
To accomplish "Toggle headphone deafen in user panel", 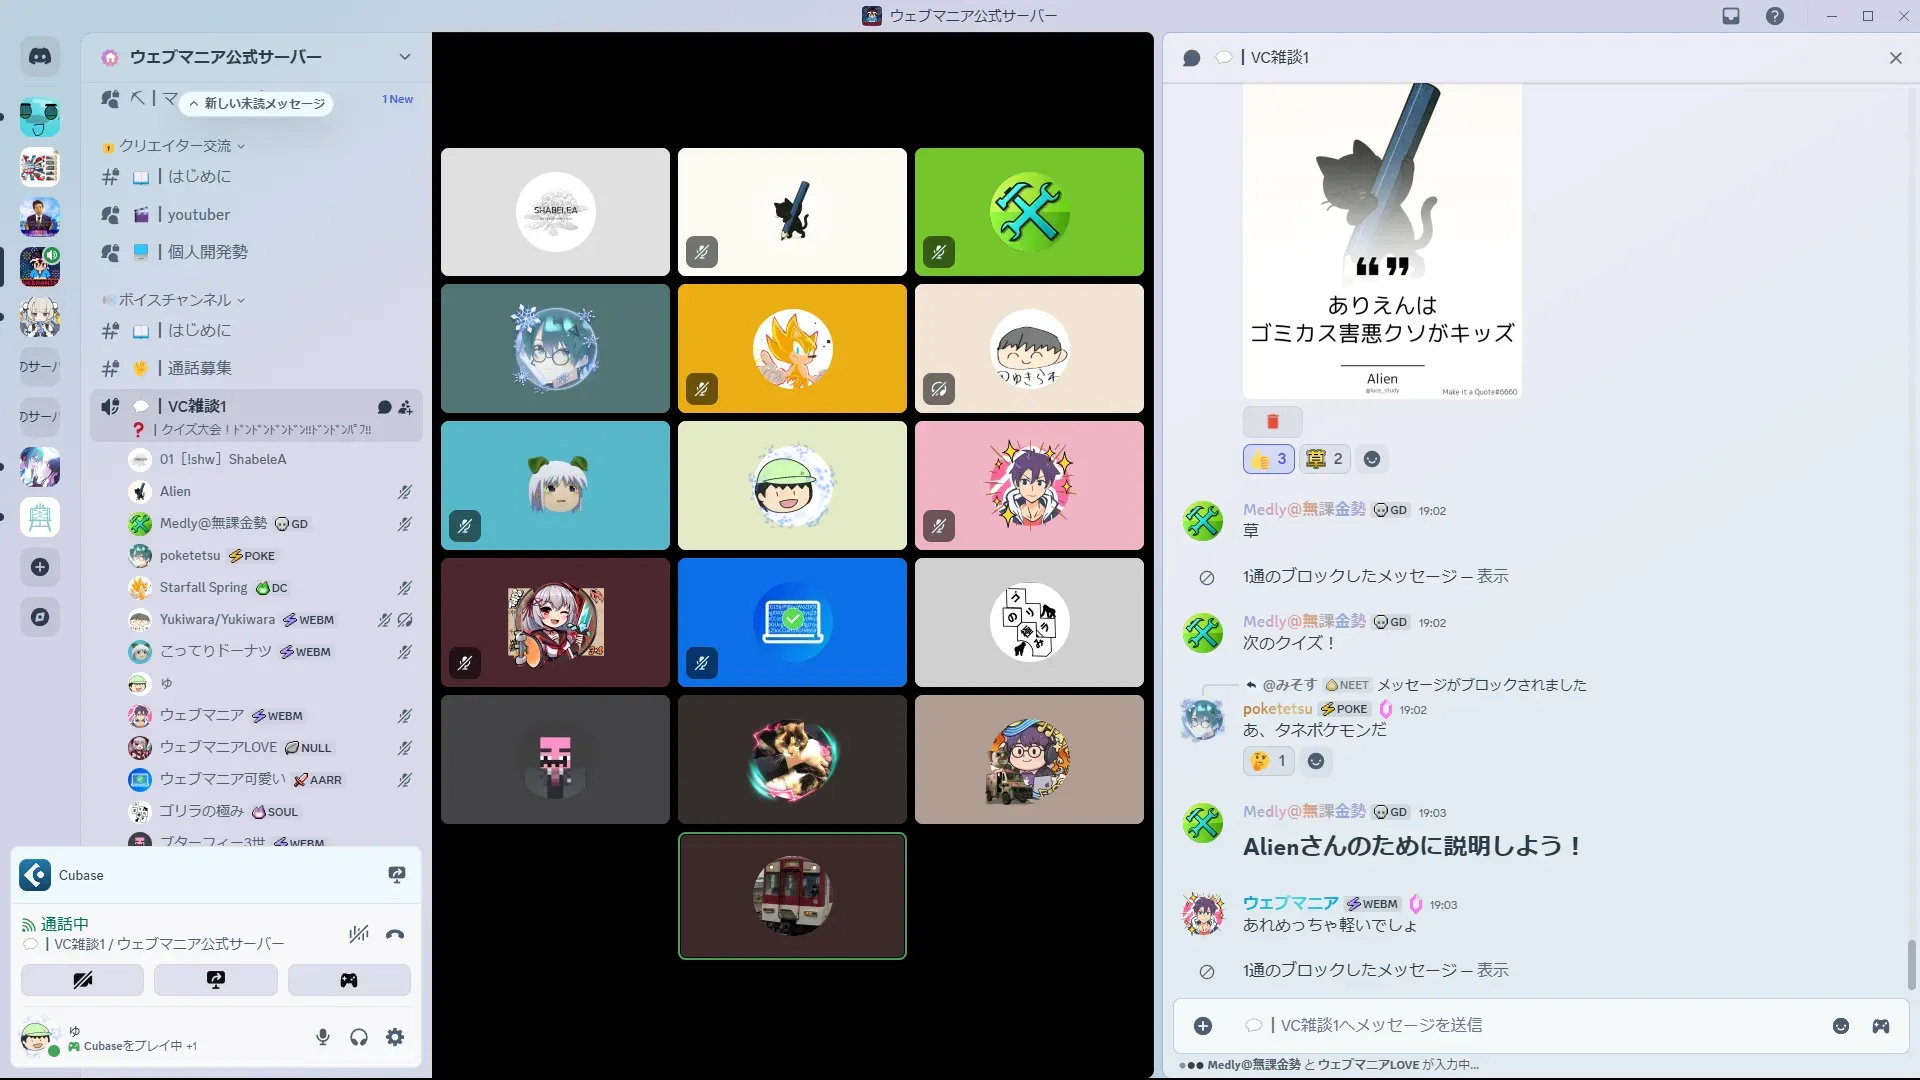I will point(359,1037).
